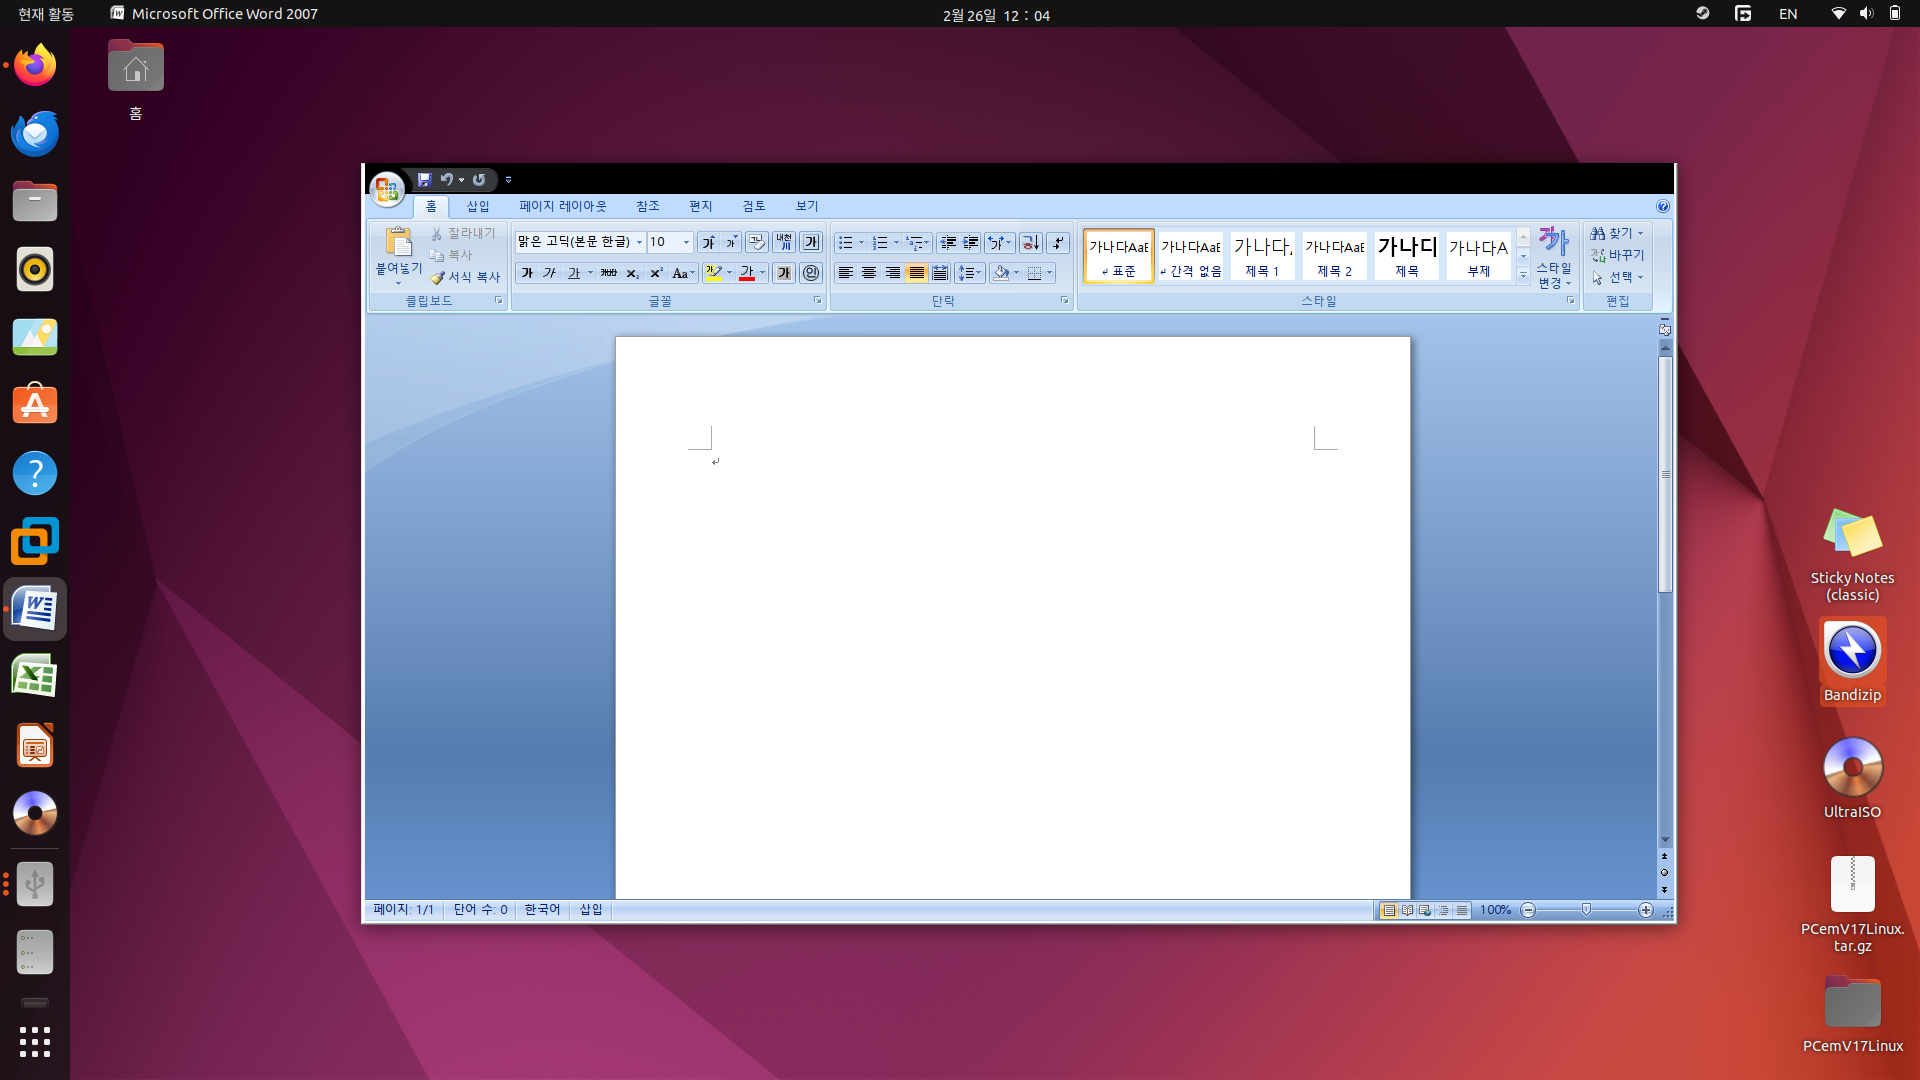Apply the 제목 1 style thumbnail
Image resolution: width=1920 pixels, height=1080 pixels.
(x=1262, y=256)
